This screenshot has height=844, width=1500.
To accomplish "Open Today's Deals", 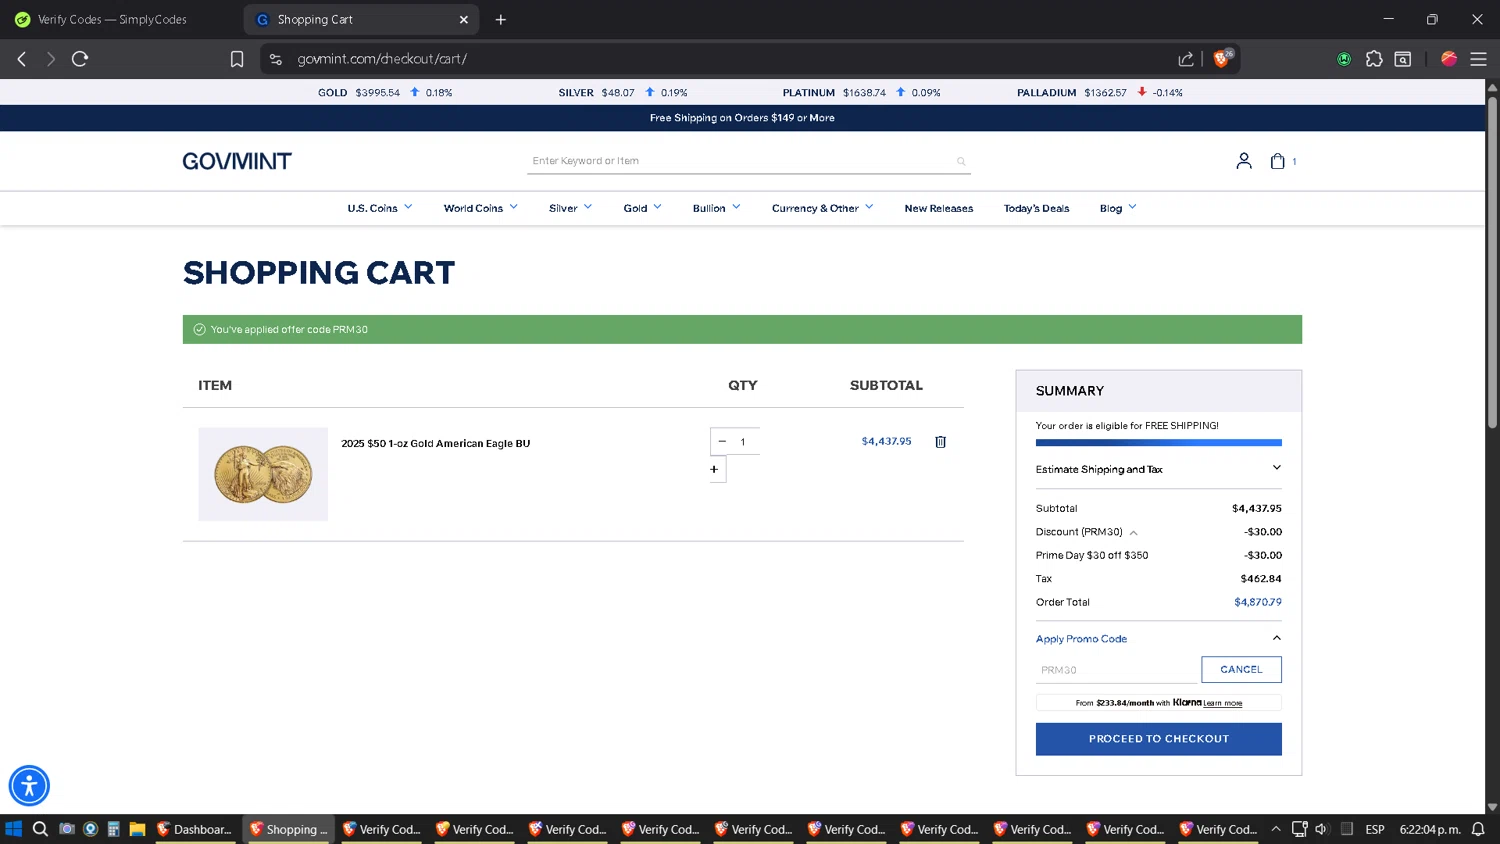I will (1036, 208).
